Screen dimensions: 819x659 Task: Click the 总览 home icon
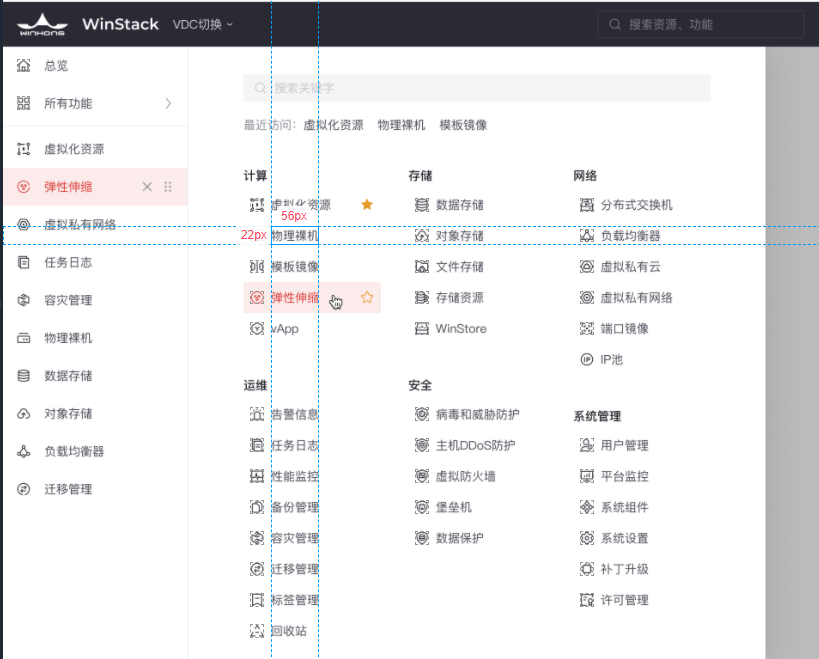point(24,66)
